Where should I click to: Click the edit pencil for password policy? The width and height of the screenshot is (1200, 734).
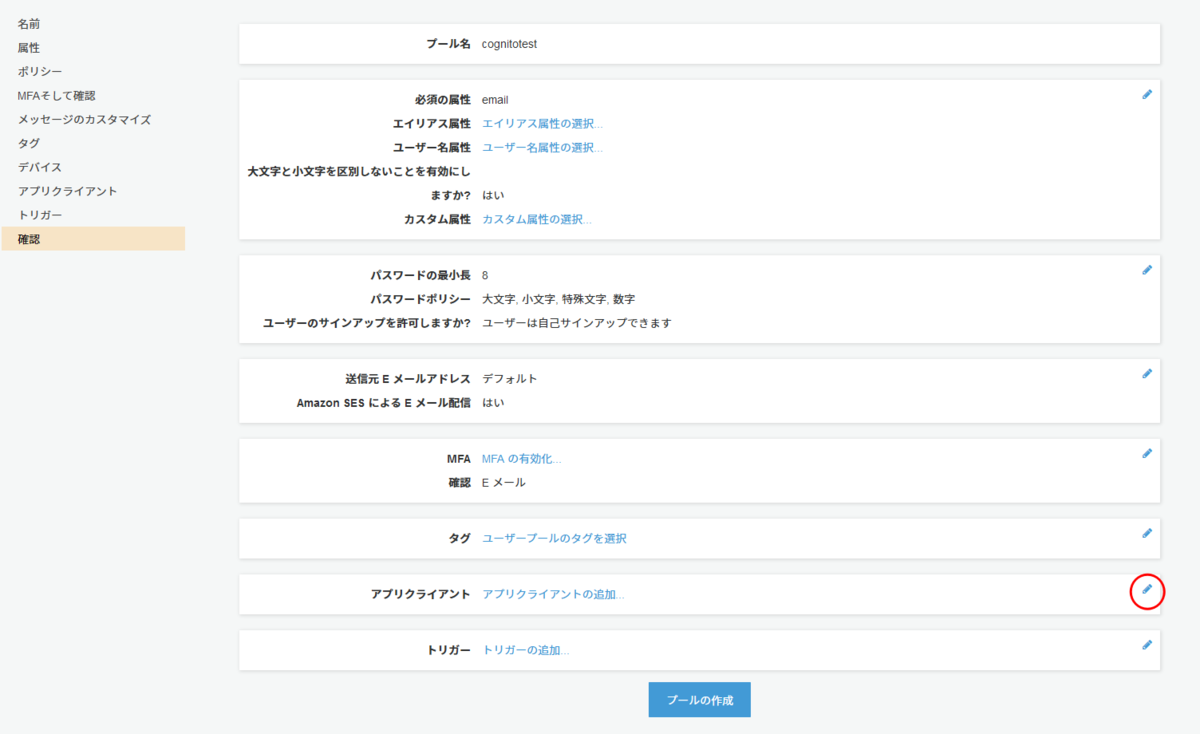tap(1146, 269)
